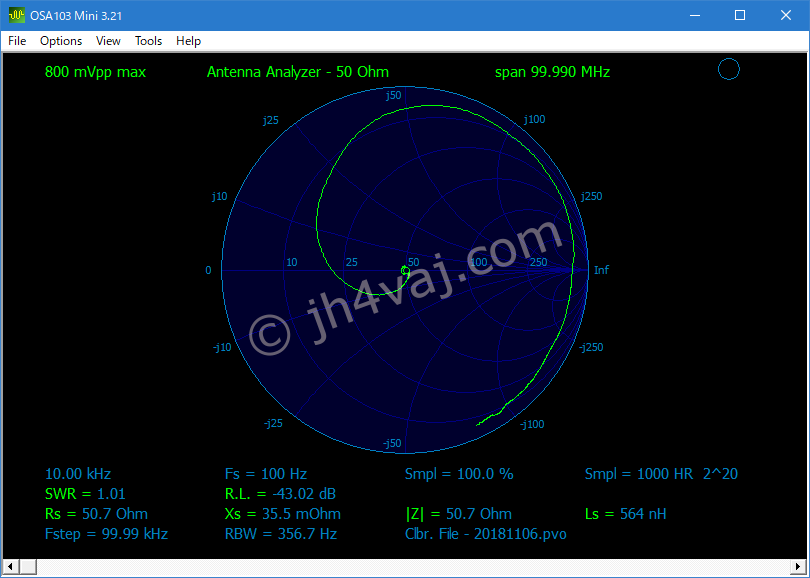This screenshot has height=578, width=810.
Task: Click the 'Smpl = 100.0 %' value
Action: tap(459, 474)
